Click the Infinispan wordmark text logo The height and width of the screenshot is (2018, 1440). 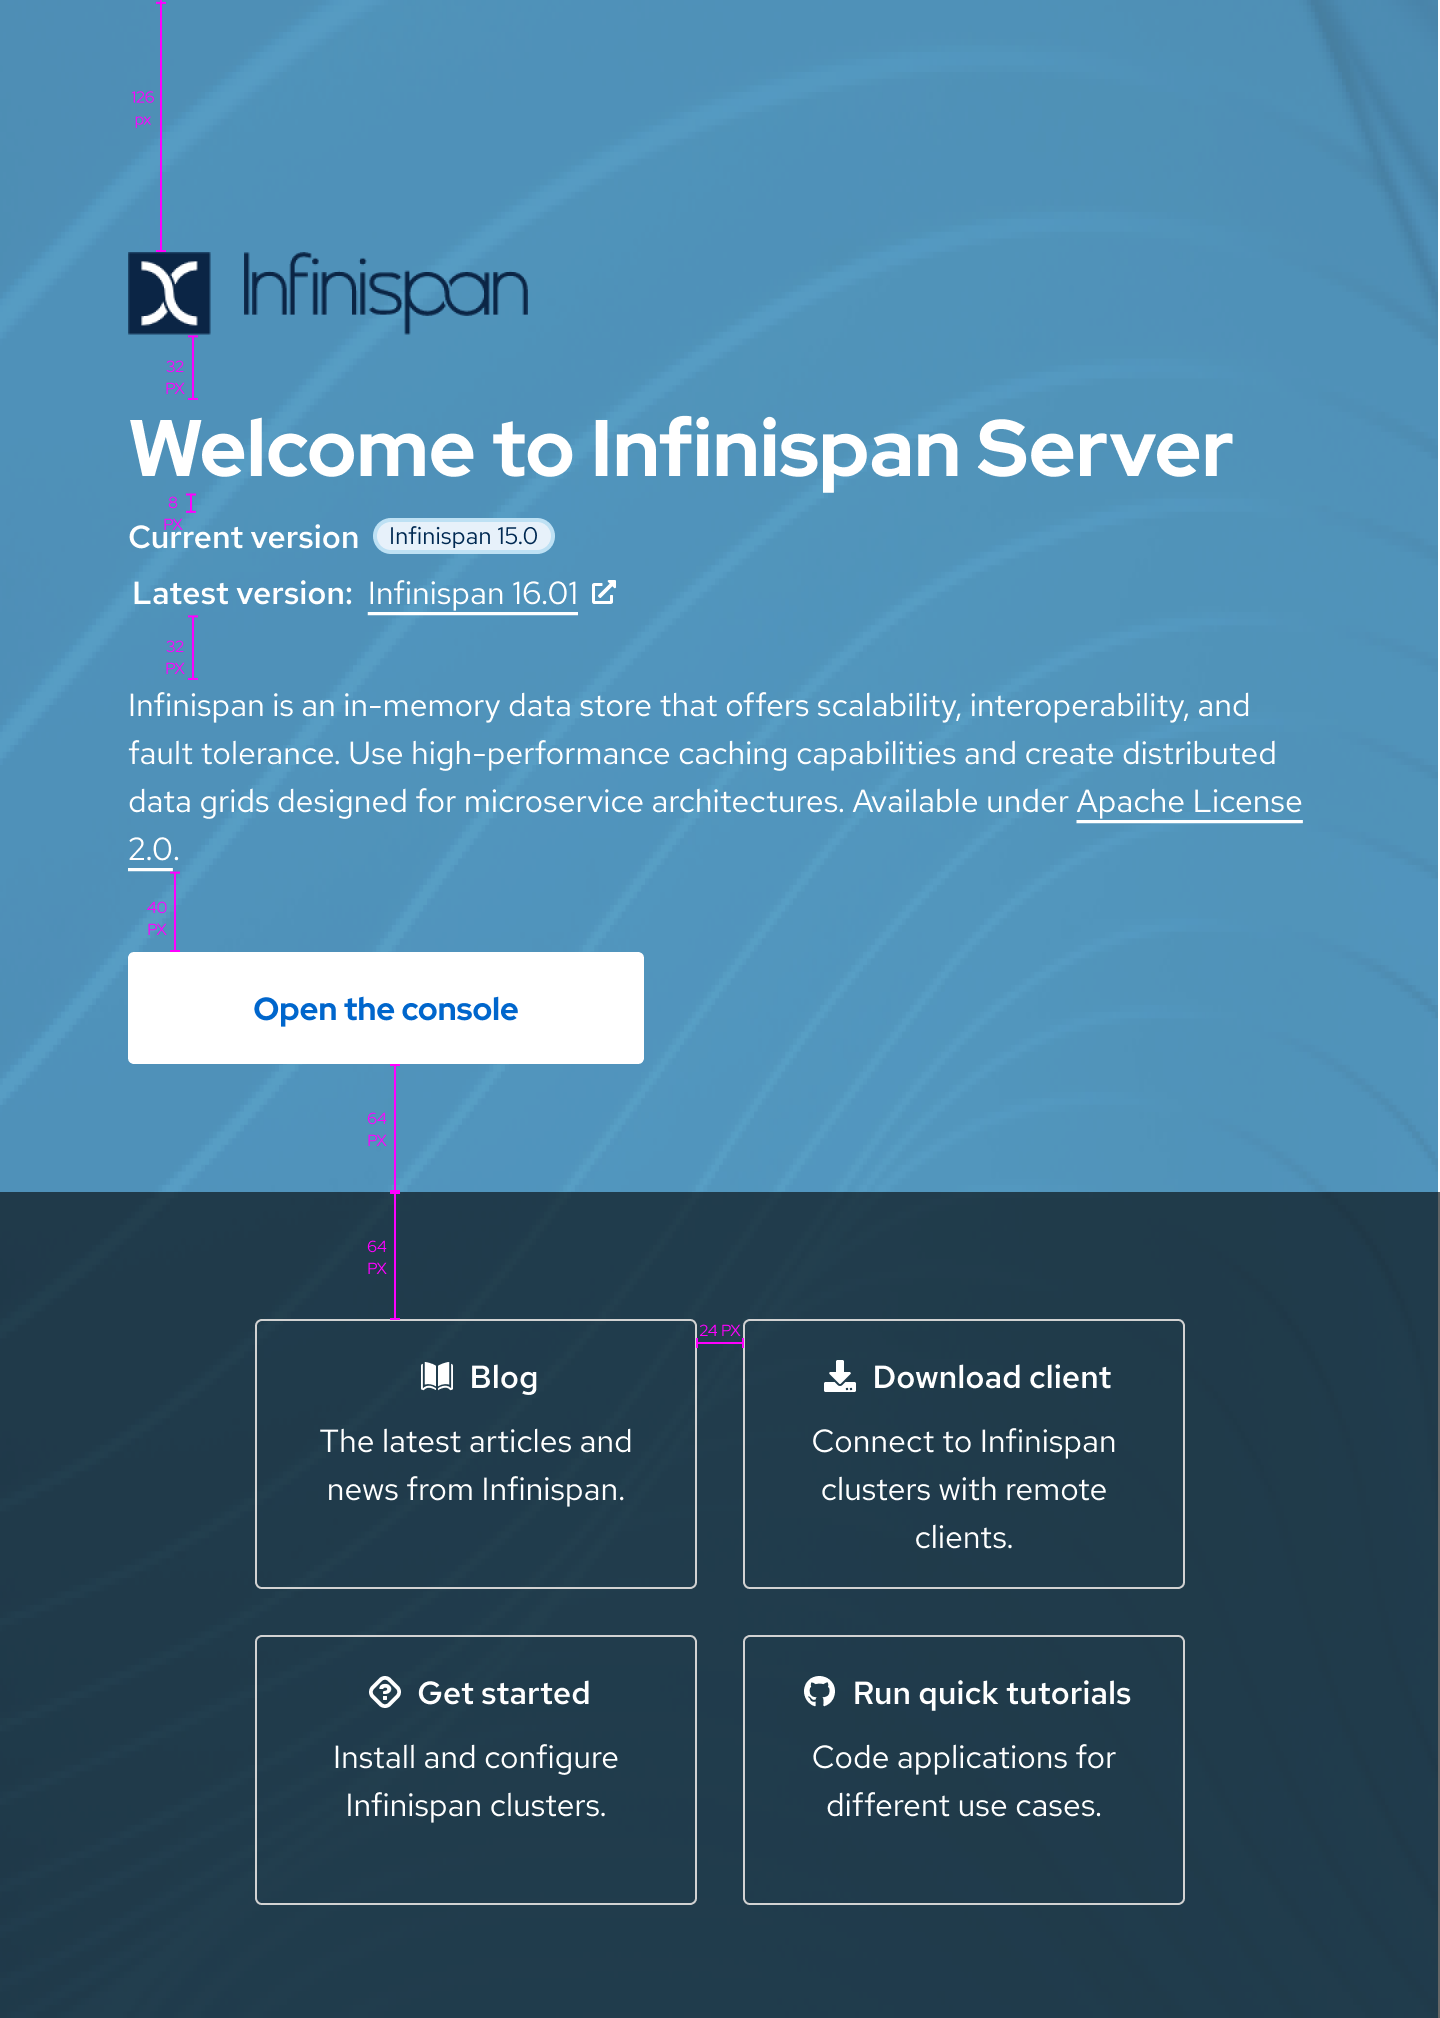coord(385,291)
